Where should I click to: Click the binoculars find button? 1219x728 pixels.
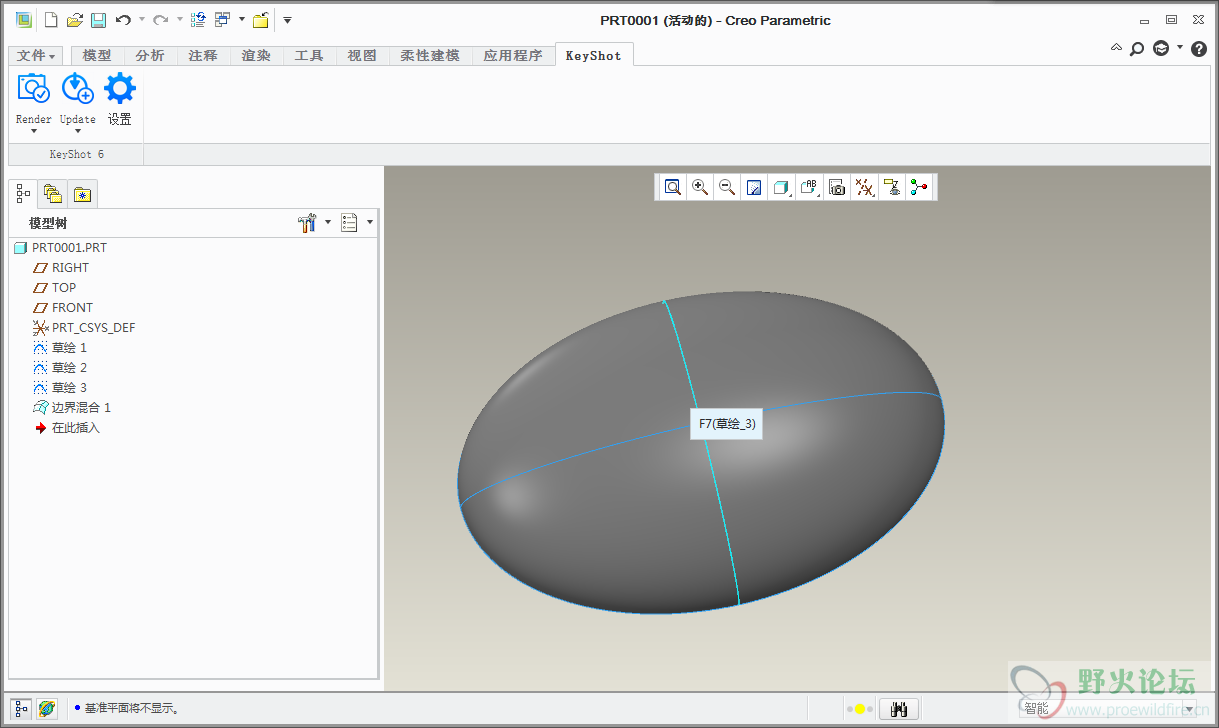pos(898,709)
